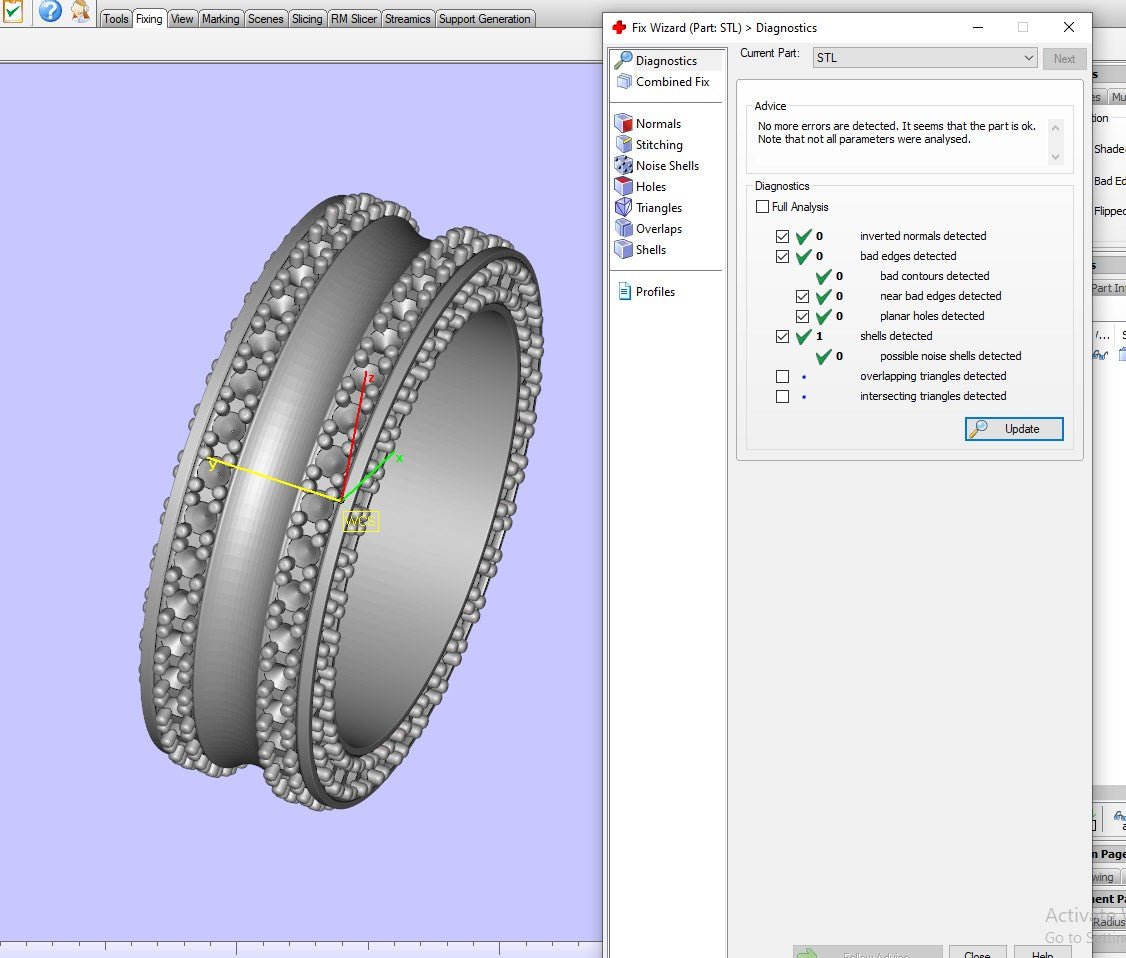Uncheck inverted normals detected checkbox
Image resolution: width=1126 pixels, height=958 pixels.
[x=782, y=236]
